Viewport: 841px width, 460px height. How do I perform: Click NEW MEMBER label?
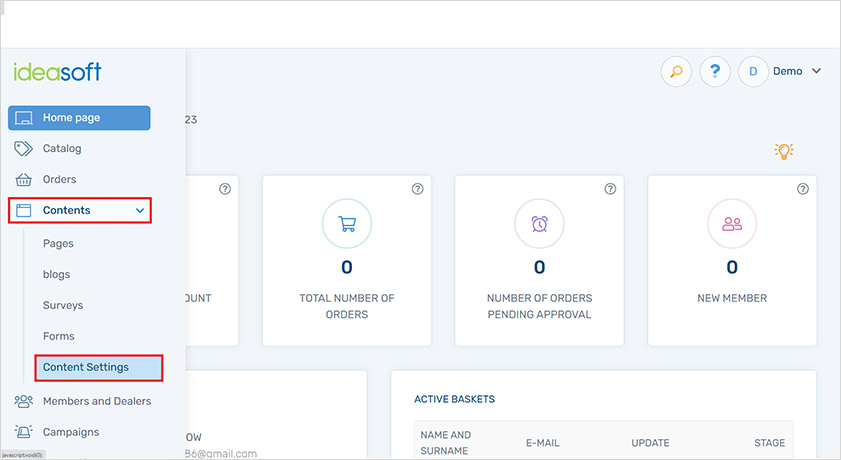[x=732, y=298]
